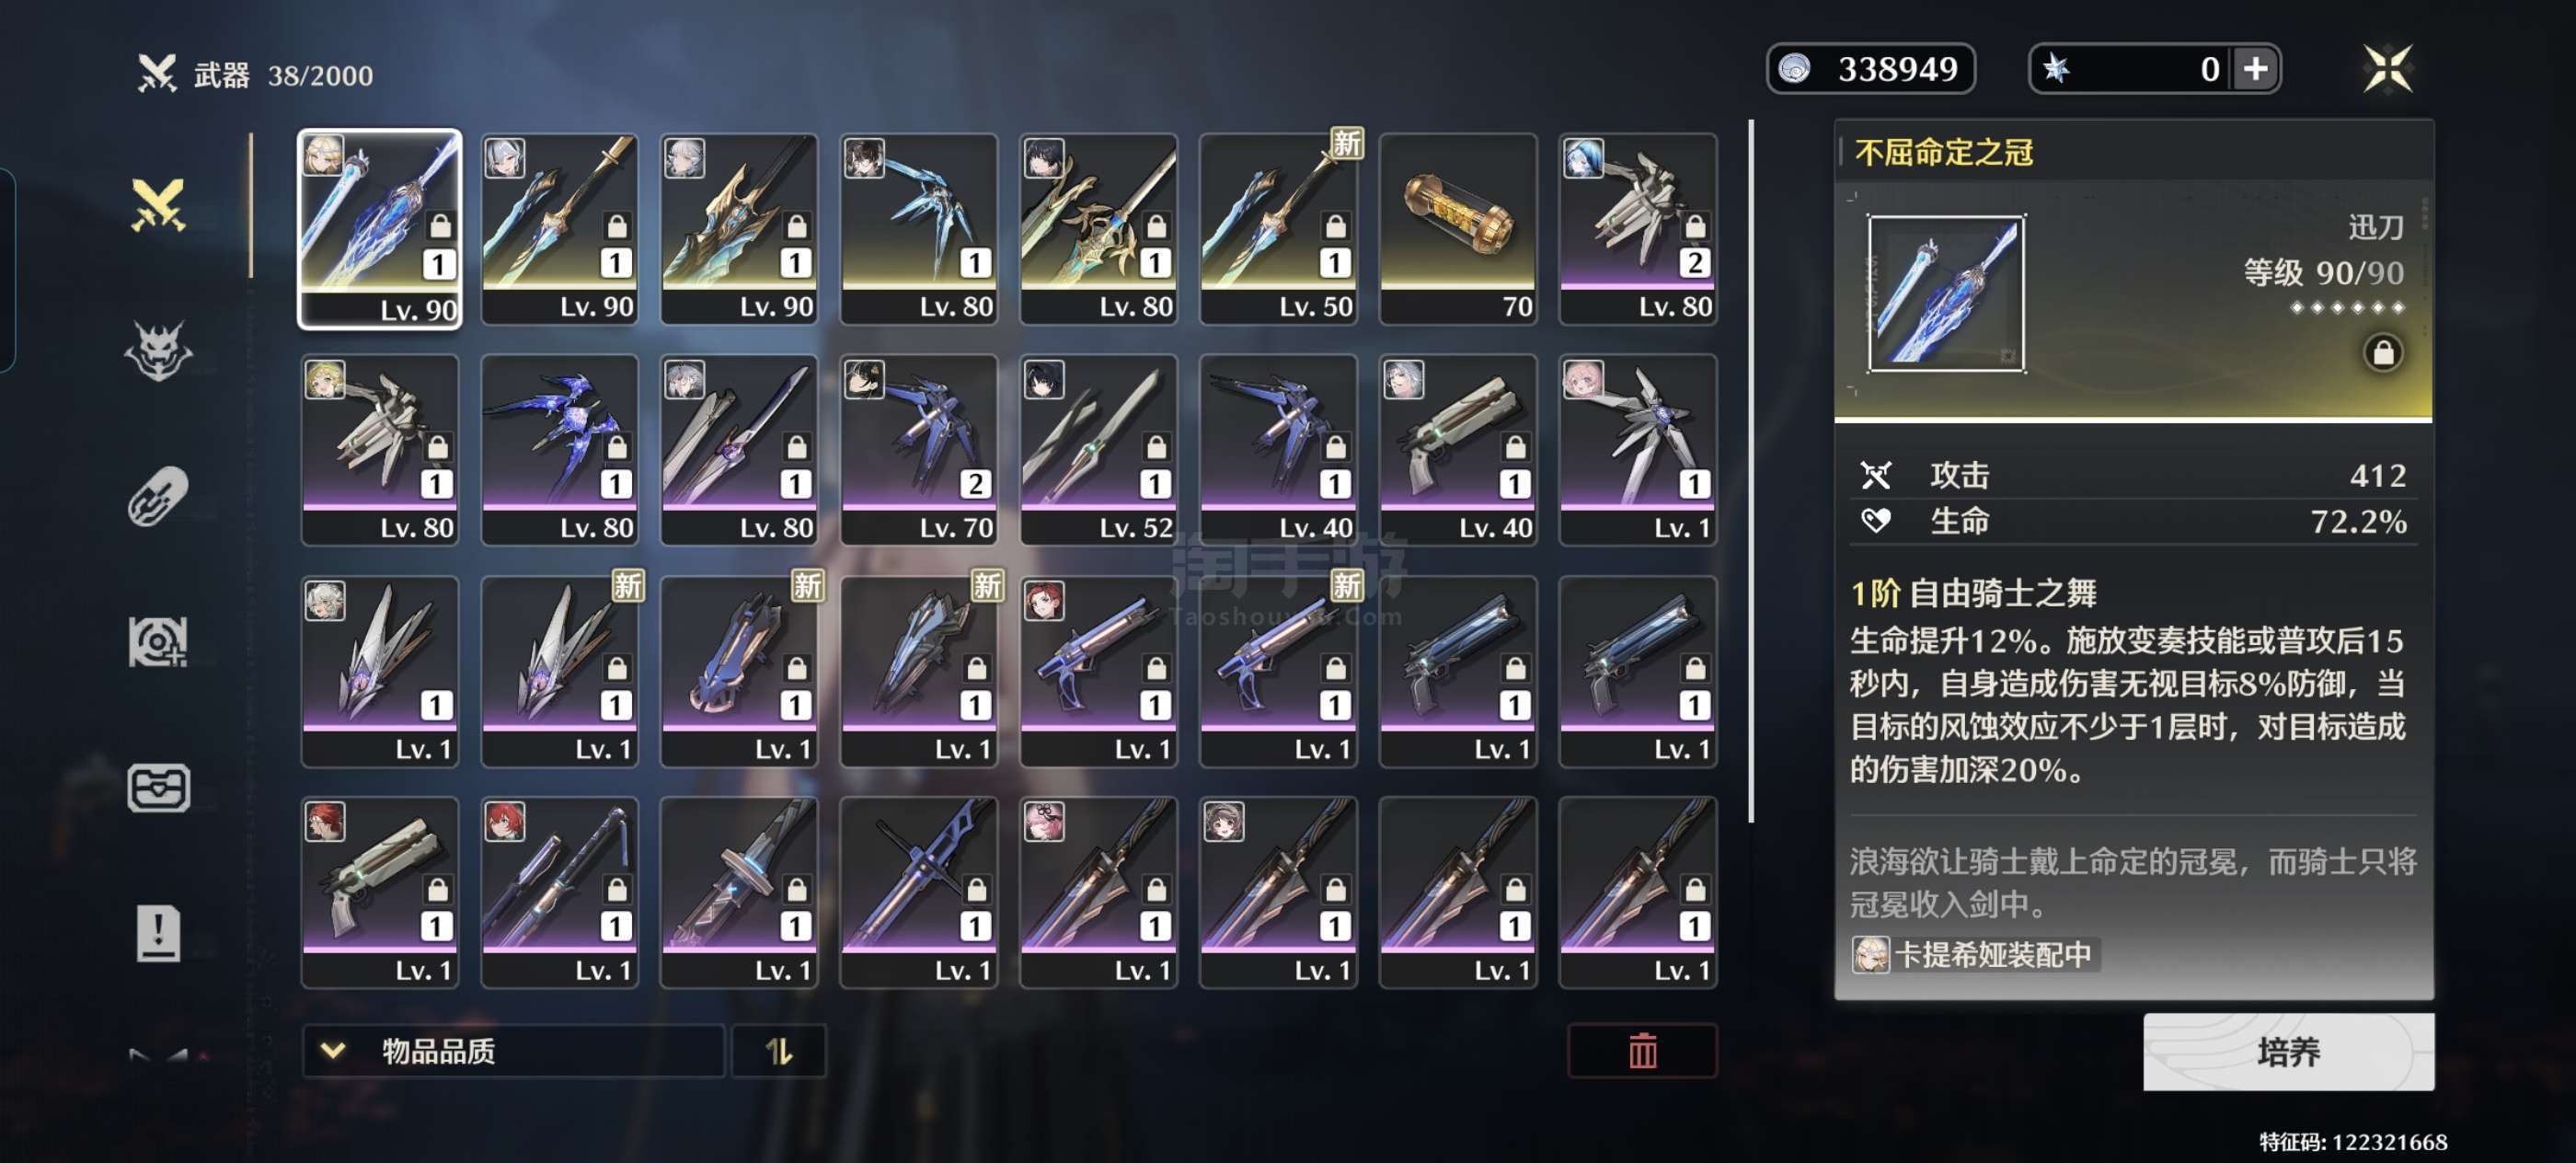2576x1163 pixels.
Task: Open the exclamation mark quest items category
Action: pos(158,934)
